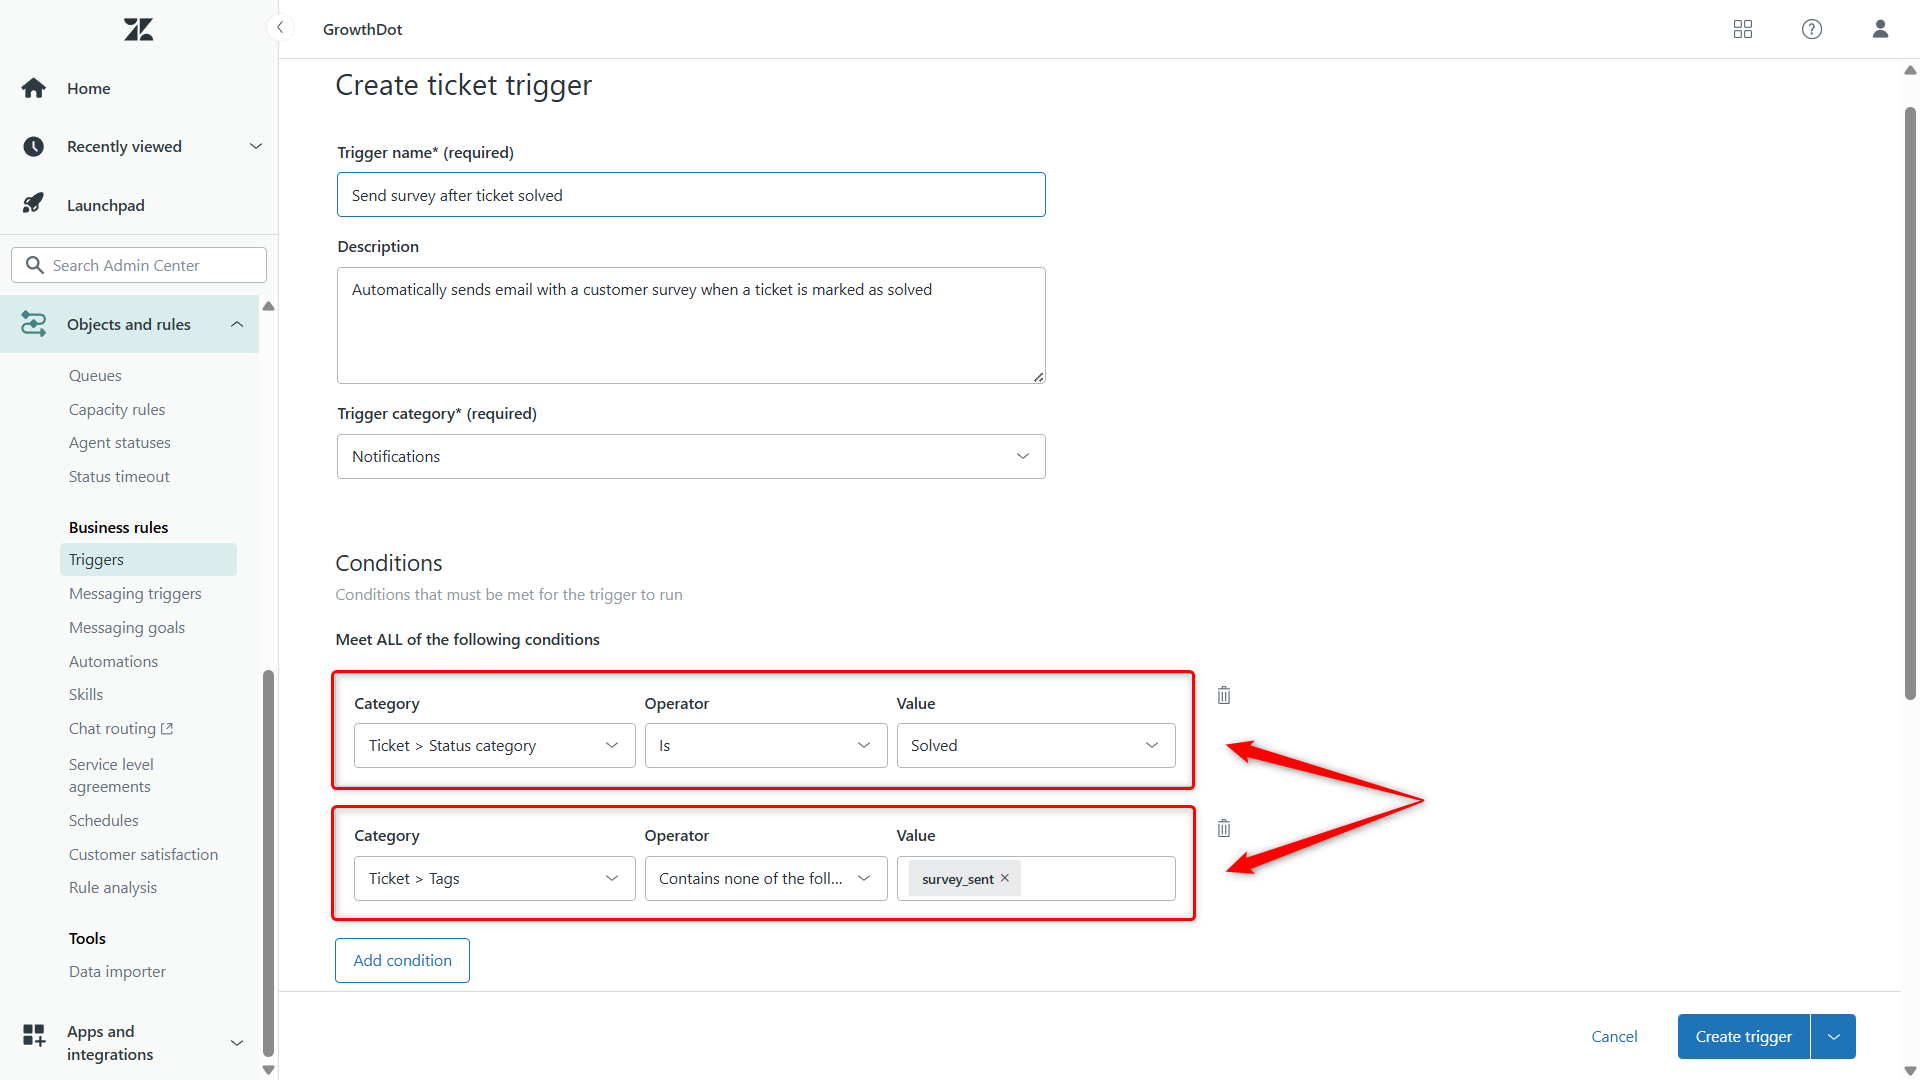Select the Home icon in the sidebar

[x=34, y=88]
